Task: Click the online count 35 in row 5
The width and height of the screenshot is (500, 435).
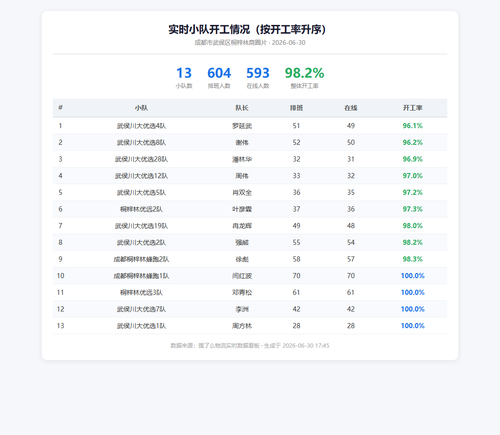Action: tap(351, 192)
